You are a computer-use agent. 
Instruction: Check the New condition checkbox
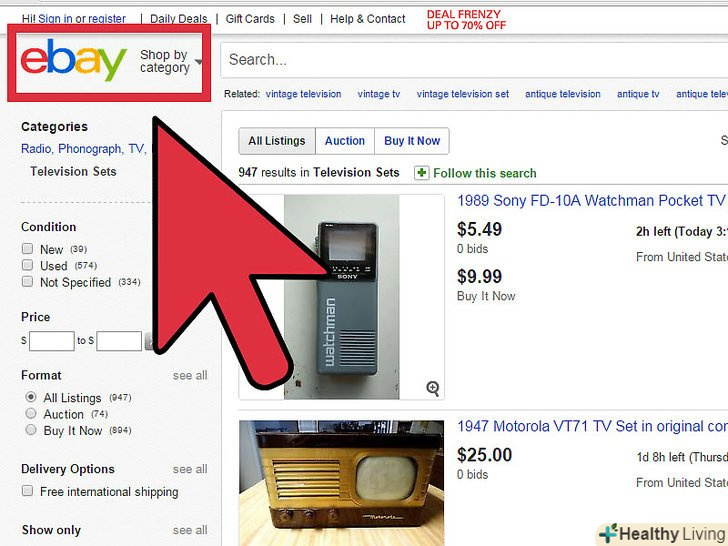[27, 249]
